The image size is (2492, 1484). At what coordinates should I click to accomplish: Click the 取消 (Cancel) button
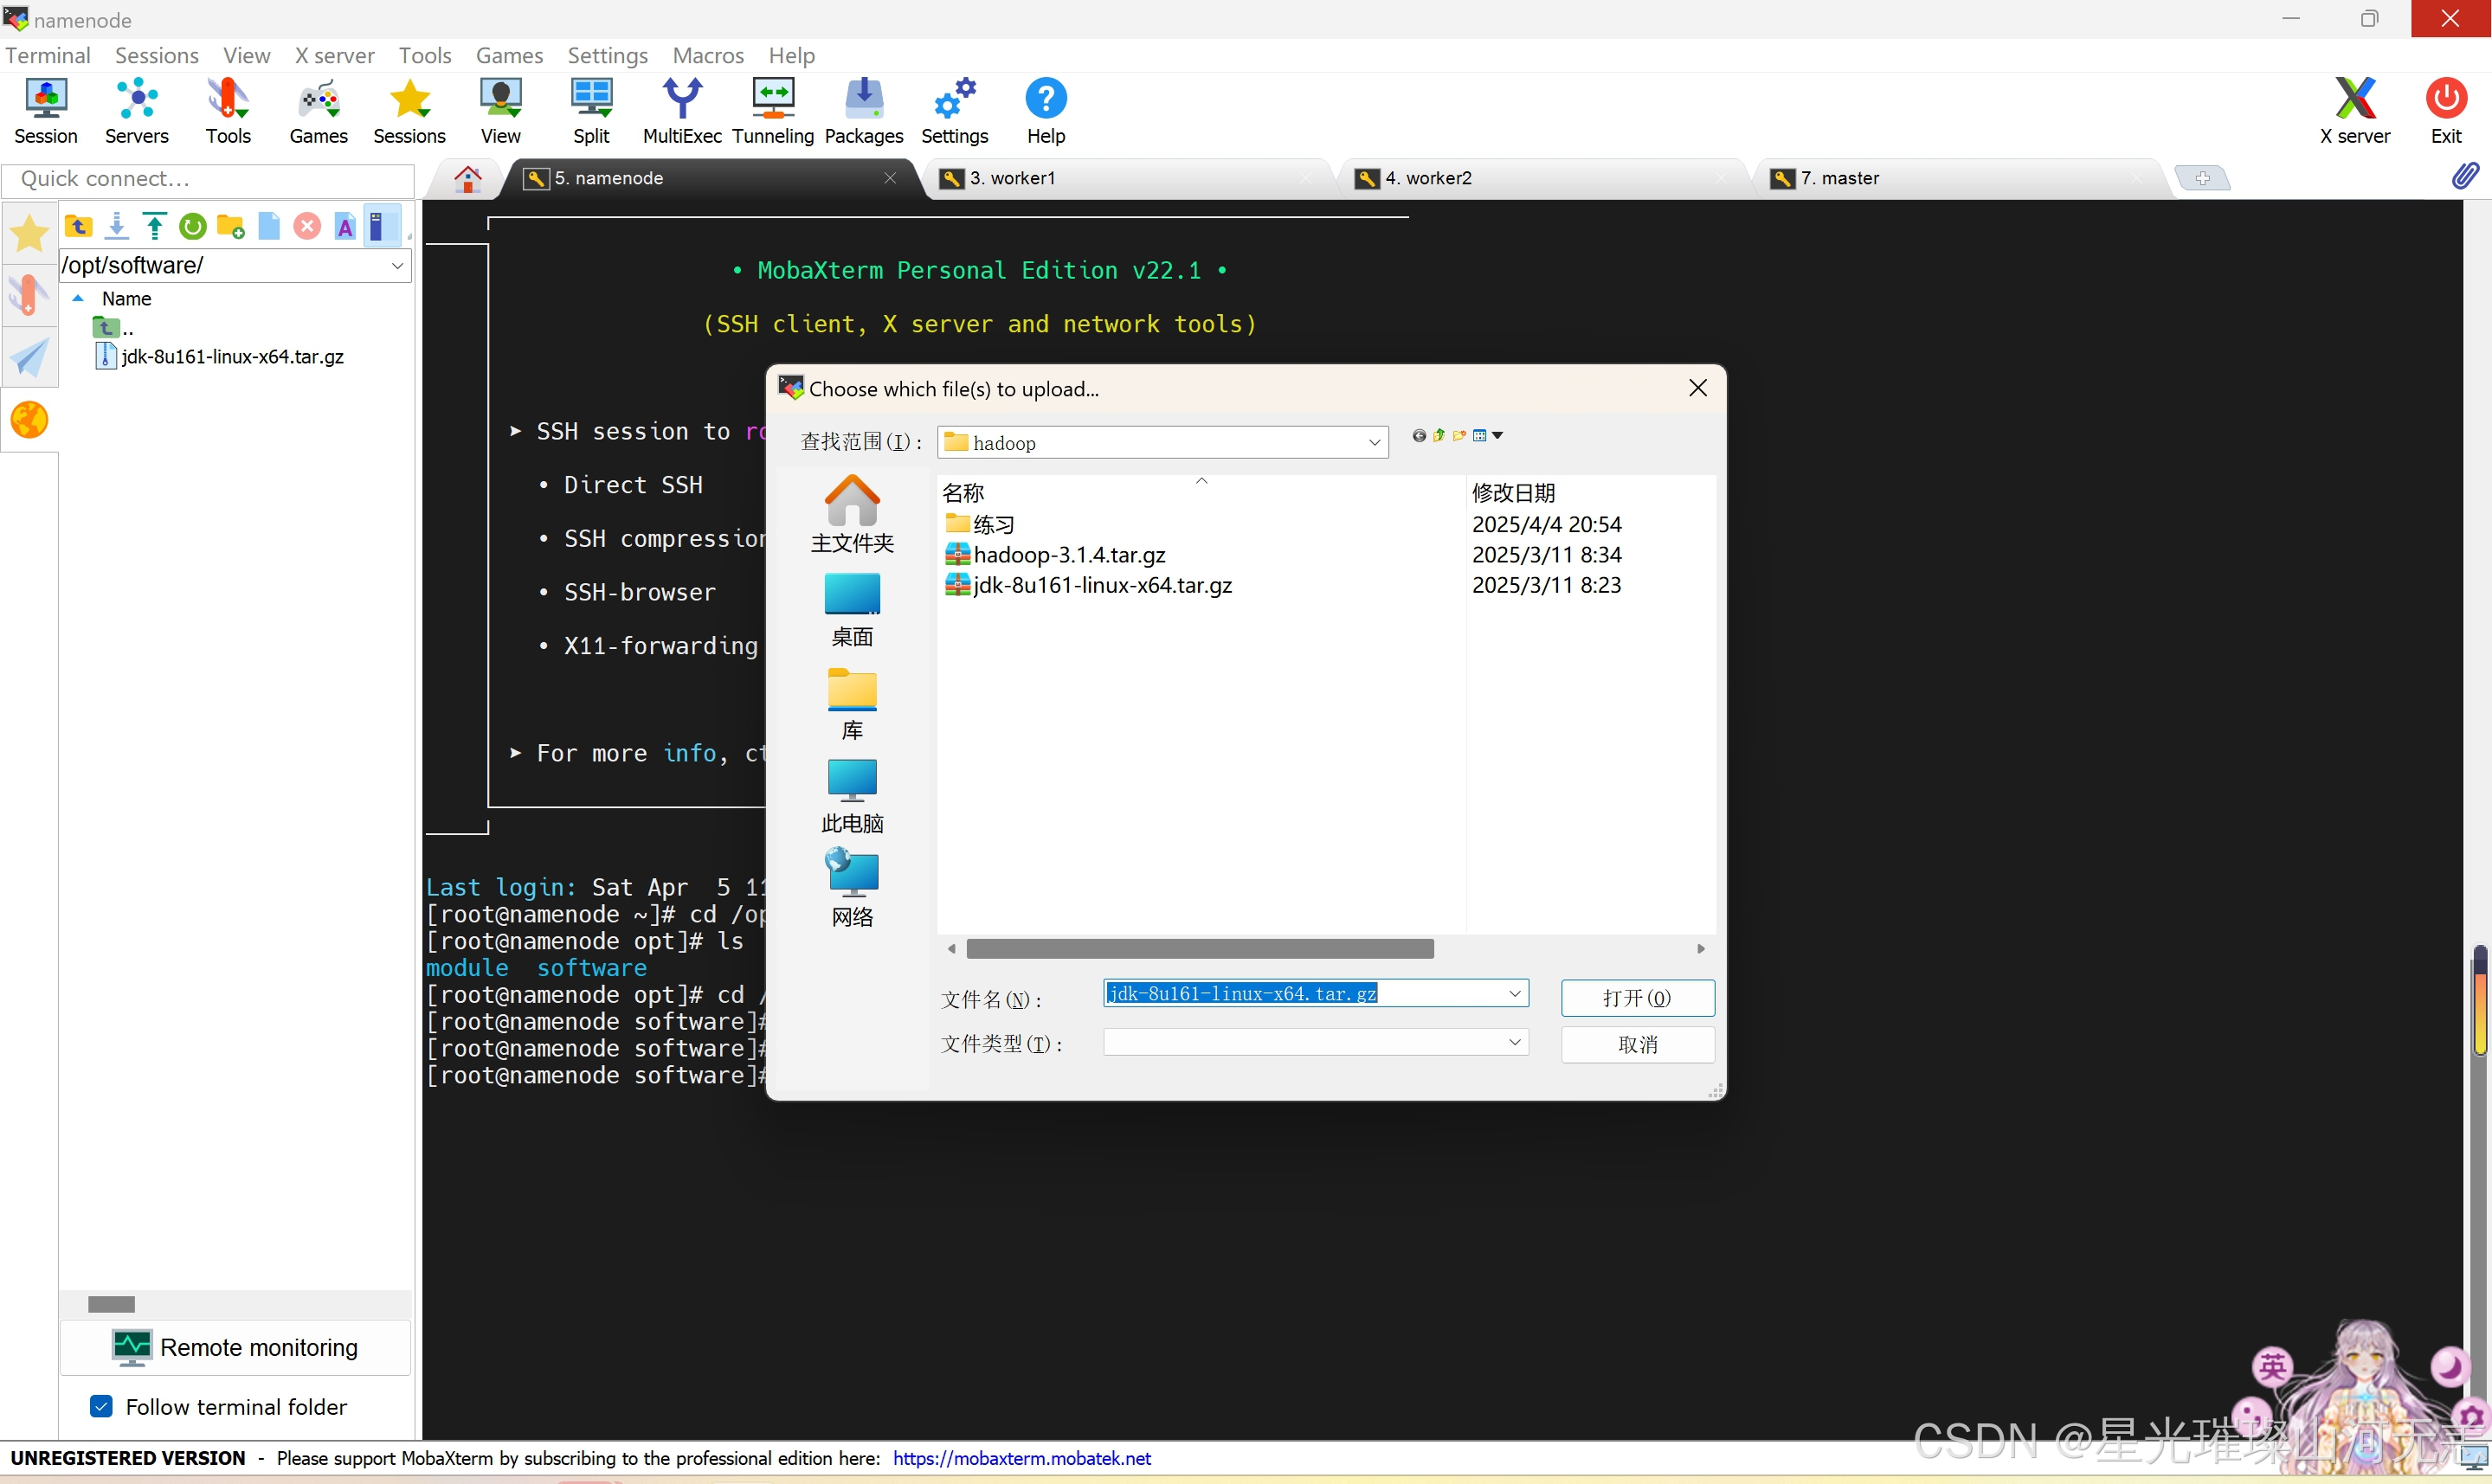[x=1636, y=1044]
